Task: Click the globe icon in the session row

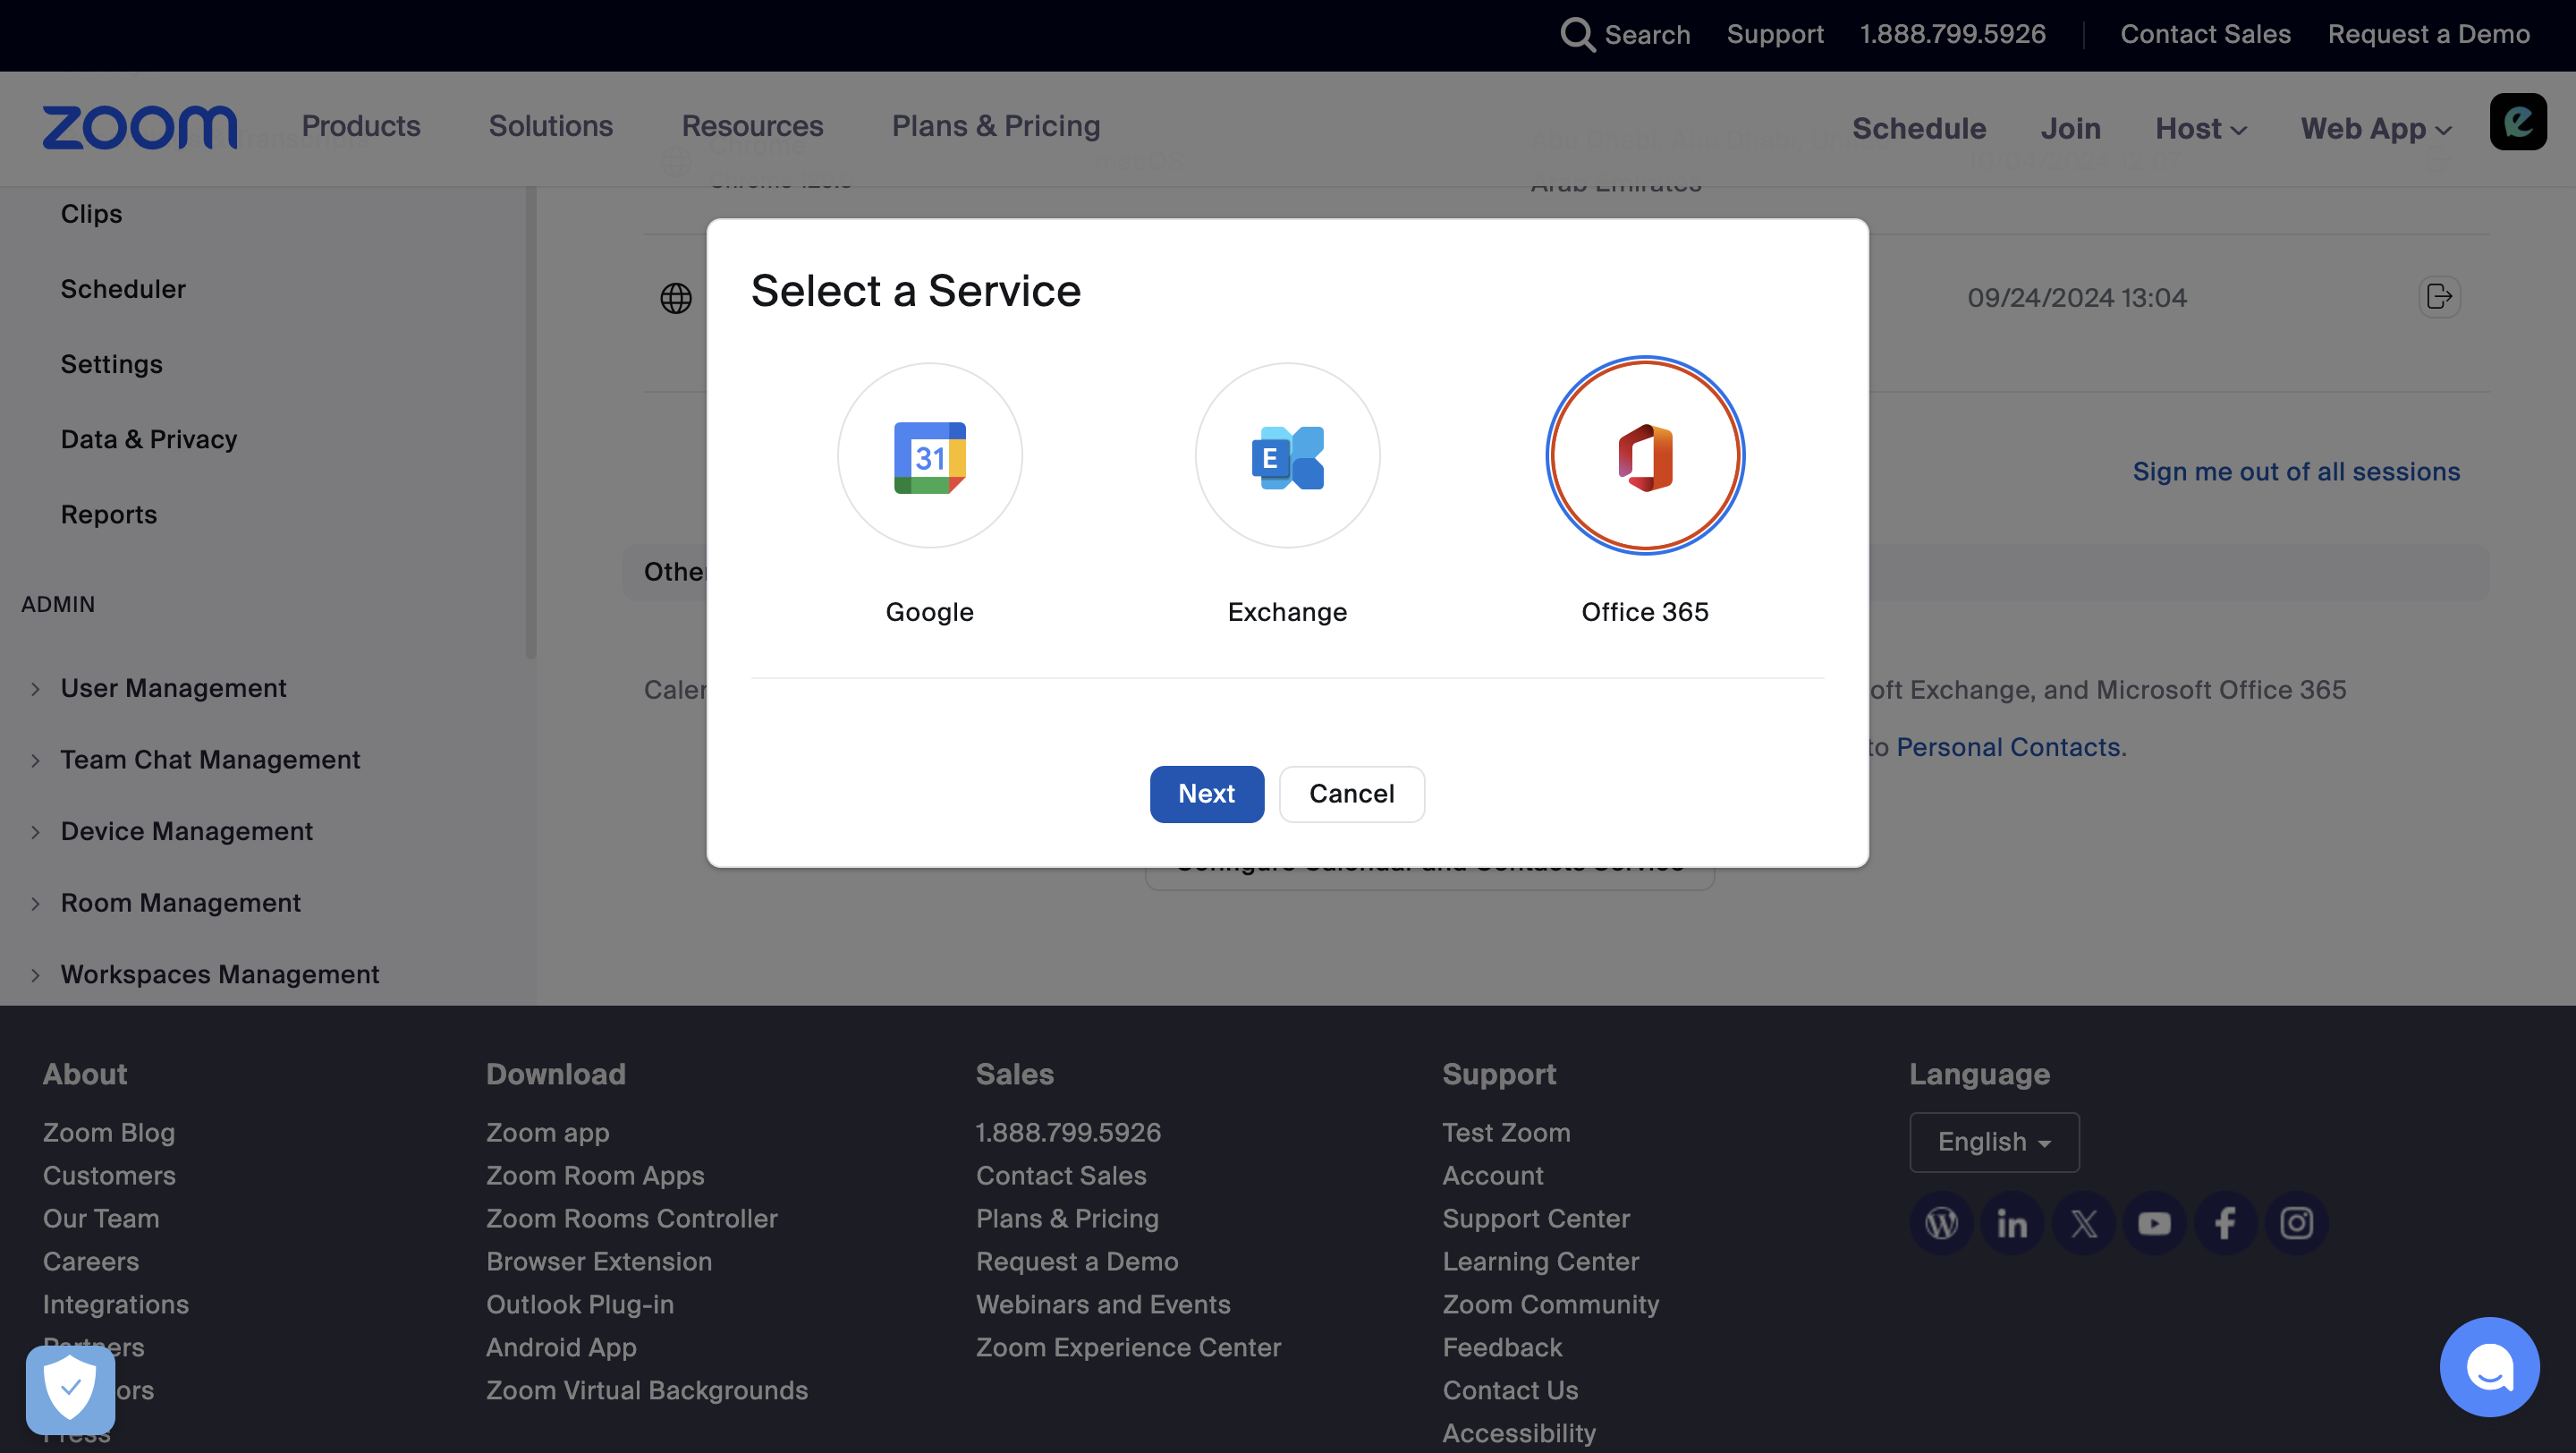Action: [x=676, y=298]
